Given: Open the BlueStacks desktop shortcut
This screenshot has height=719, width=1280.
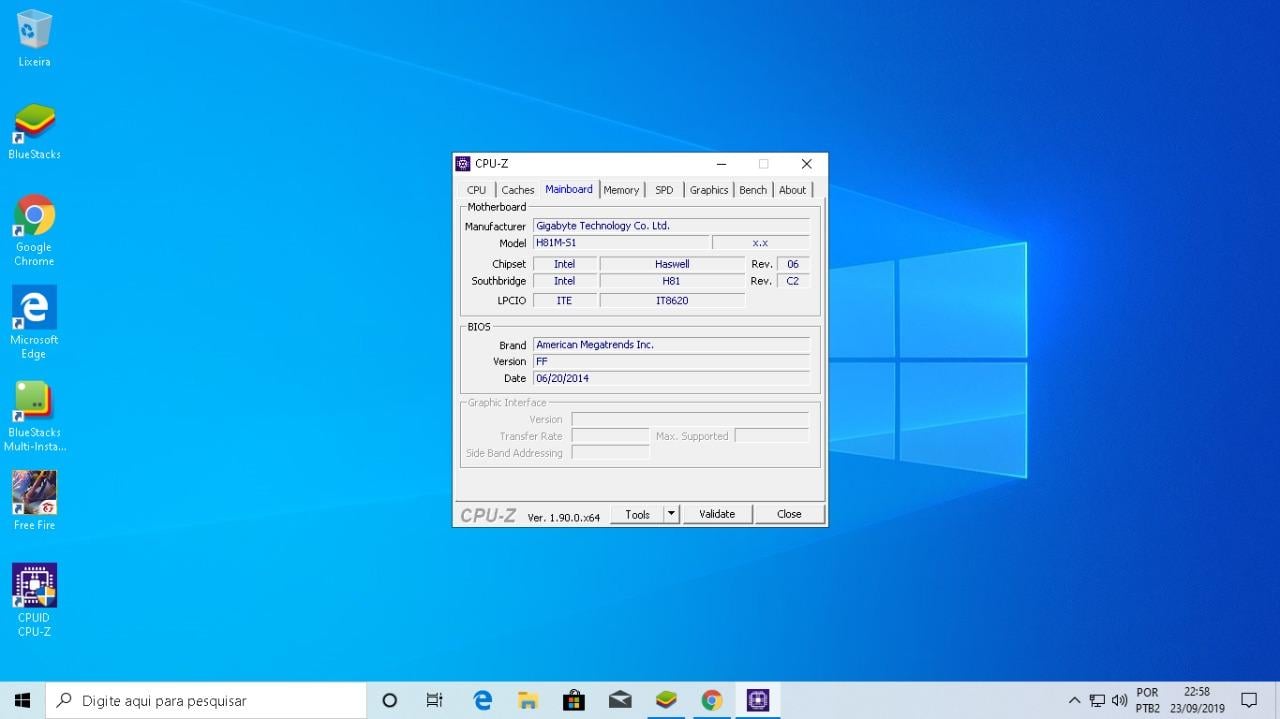Looking at the screenshot, I should tap(34, 131).
